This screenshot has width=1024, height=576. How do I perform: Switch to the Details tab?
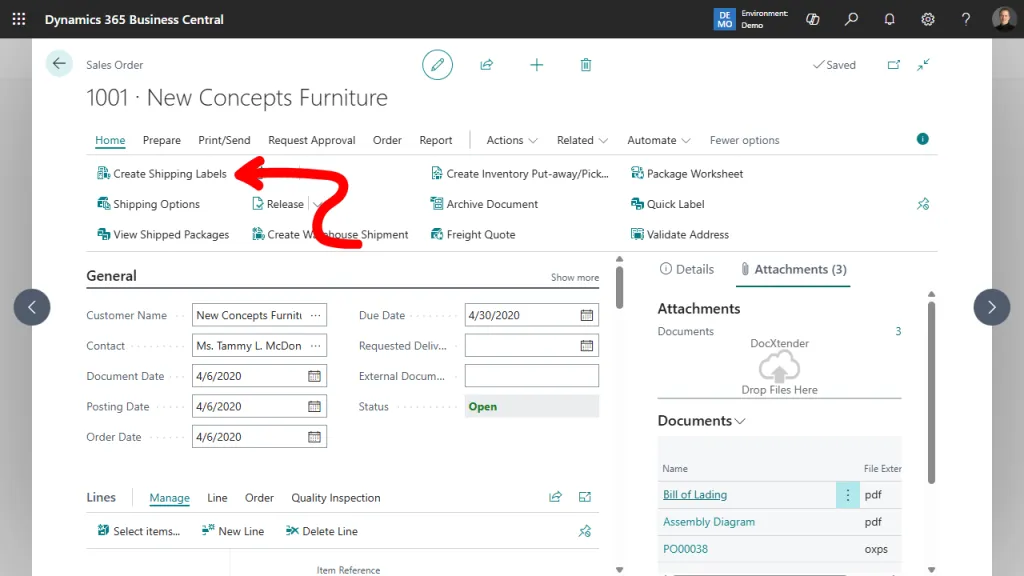coord(687,269)
